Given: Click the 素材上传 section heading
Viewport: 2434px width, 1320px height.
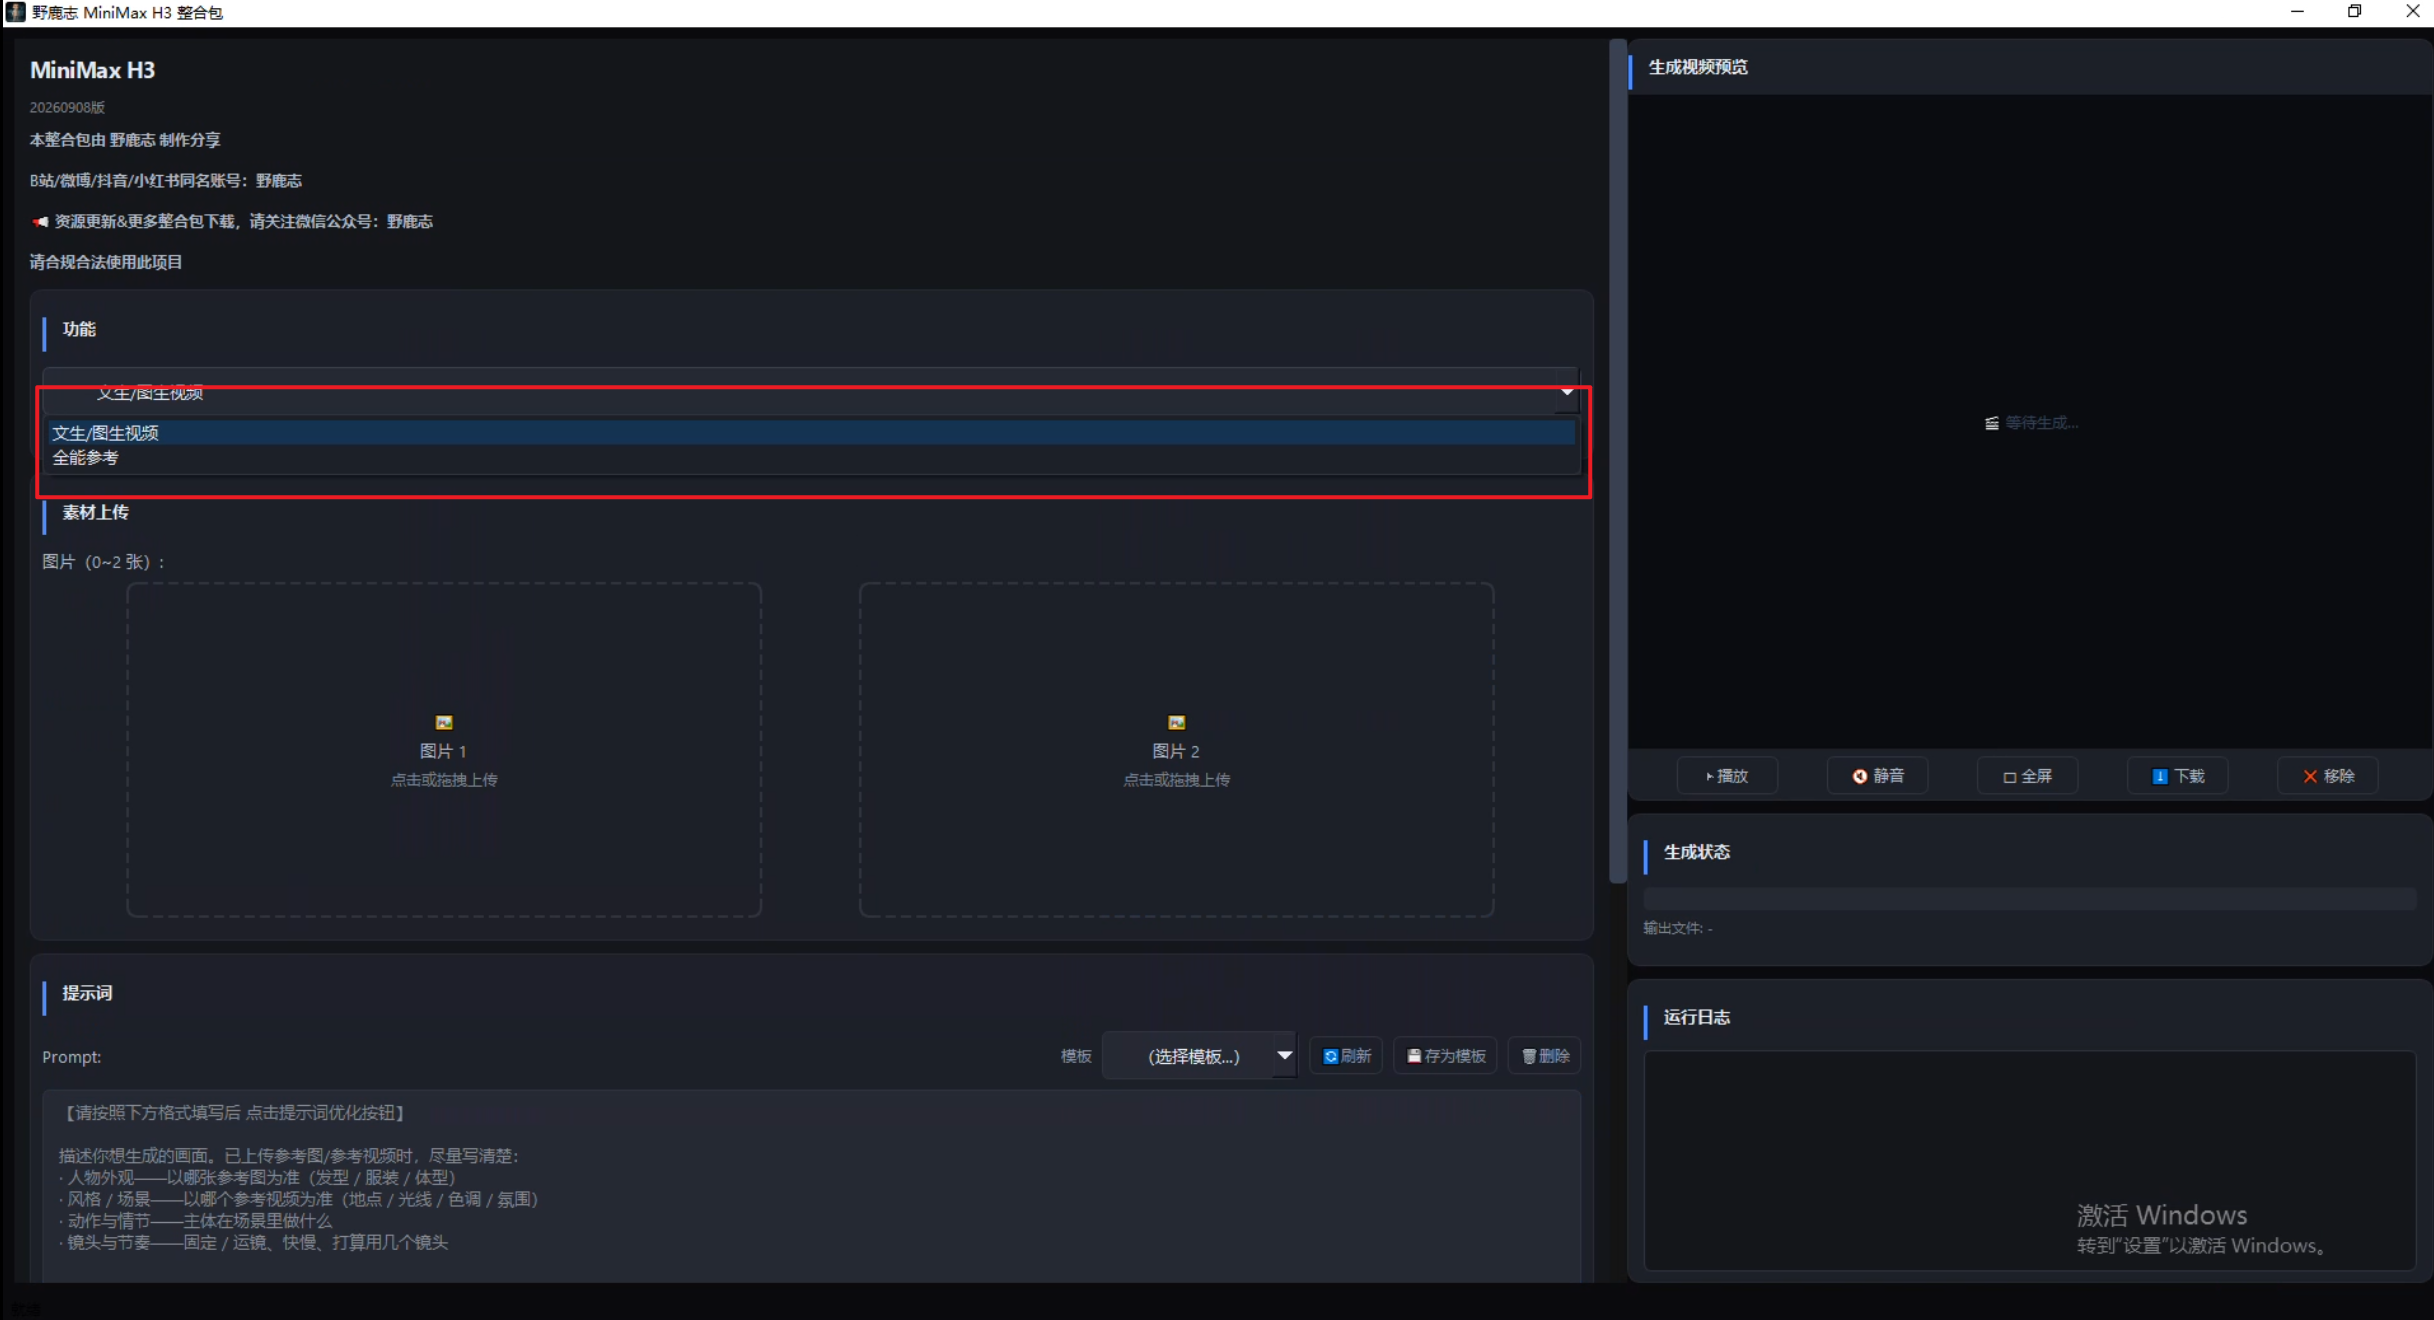Looking at the screenshot, I should click(x=96, y=512).
